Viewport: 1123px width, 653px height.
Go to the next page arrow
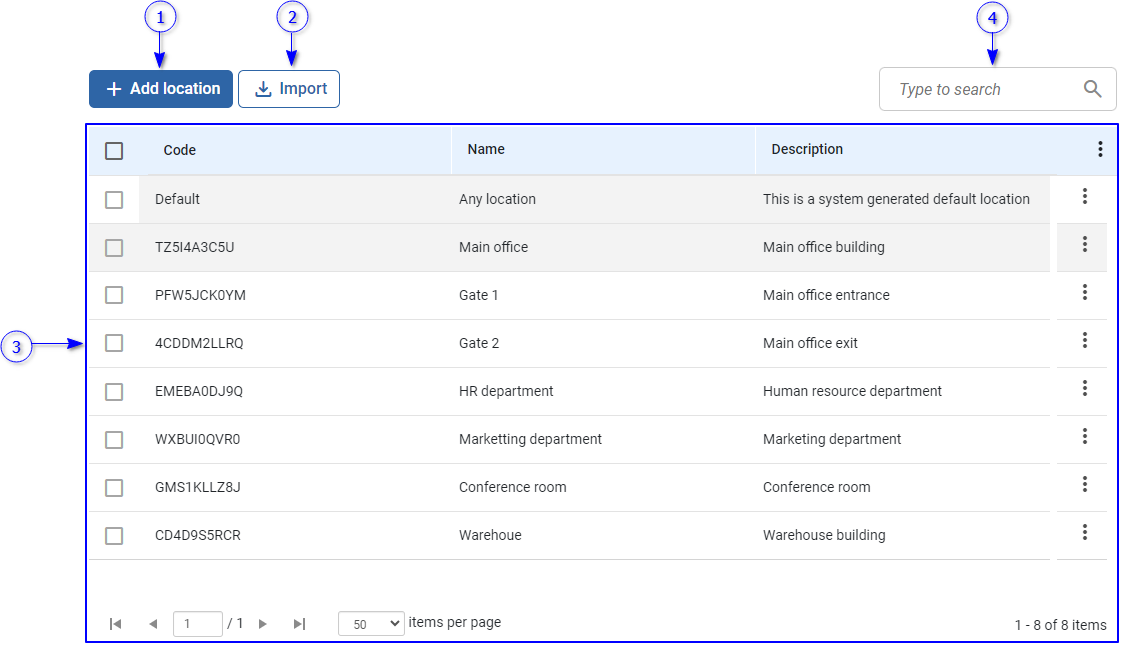(x=263, y=624)
